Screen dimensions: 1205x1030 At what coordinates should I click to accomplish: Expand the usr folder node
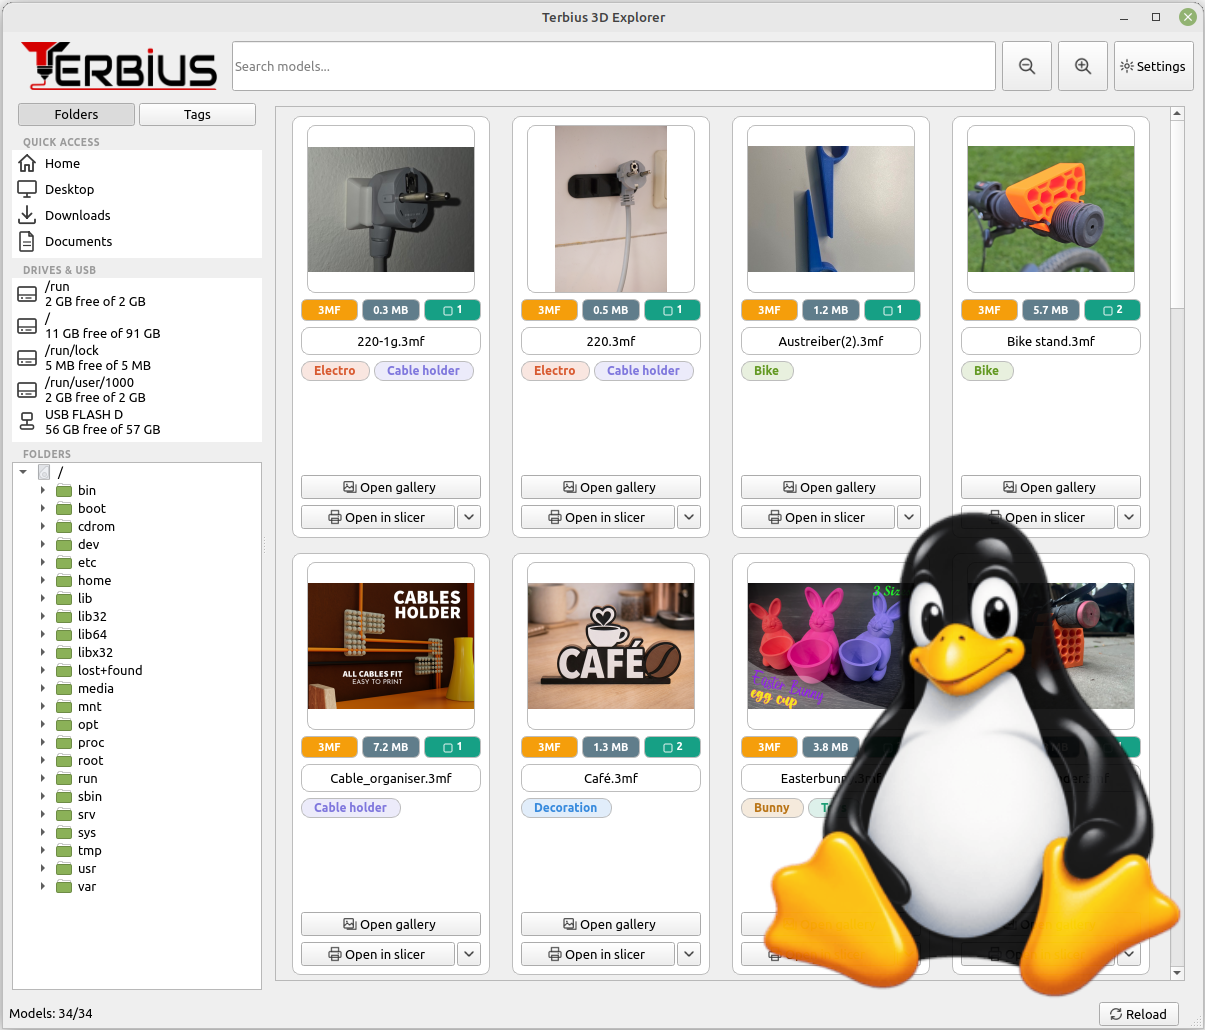[42, 868]
